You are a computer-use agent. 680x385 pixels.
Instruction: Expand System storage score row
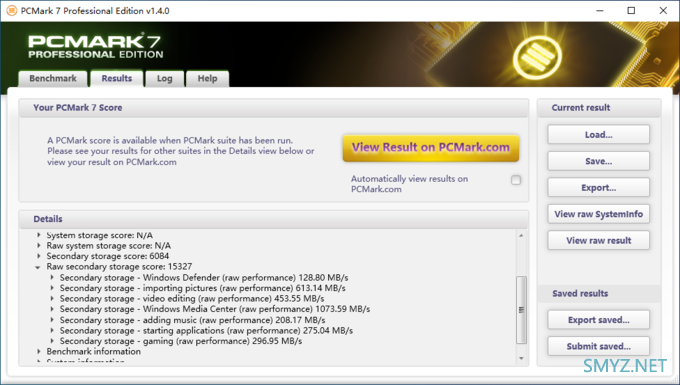pyautogui.click(x=39, y=235)
